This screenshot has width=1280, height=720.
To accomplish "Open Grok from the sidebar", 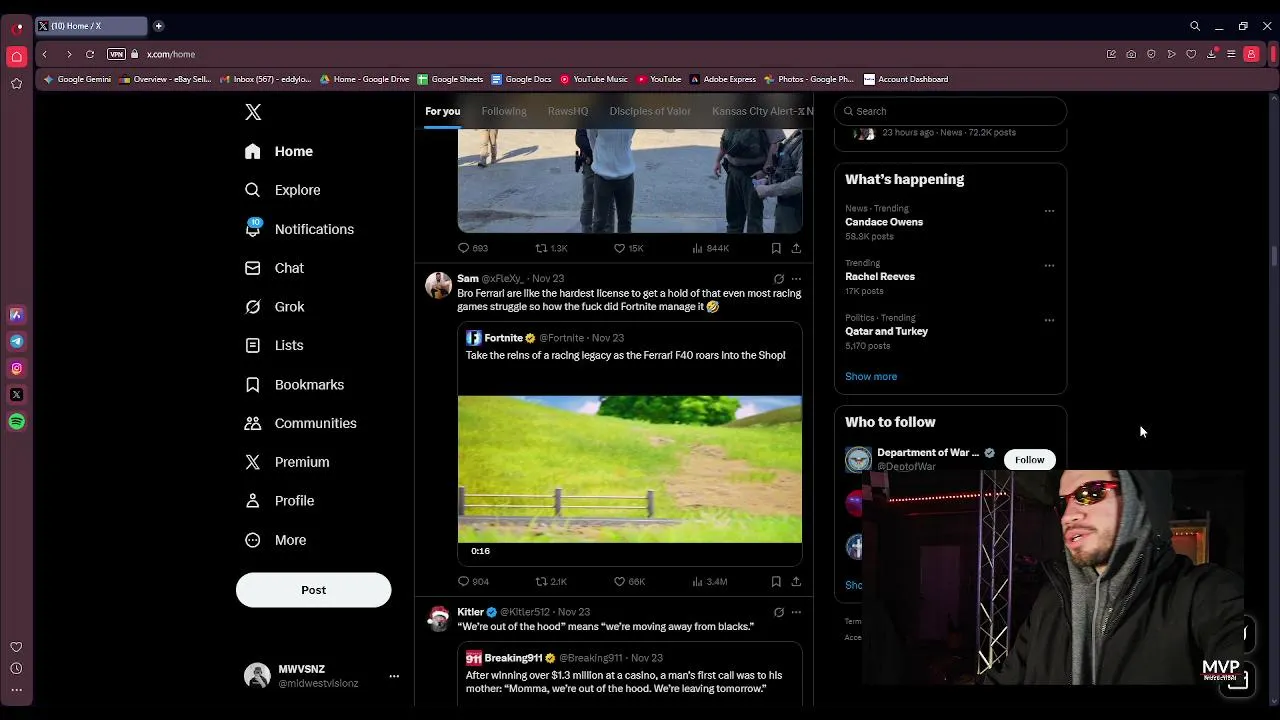I will coord(274,307).
